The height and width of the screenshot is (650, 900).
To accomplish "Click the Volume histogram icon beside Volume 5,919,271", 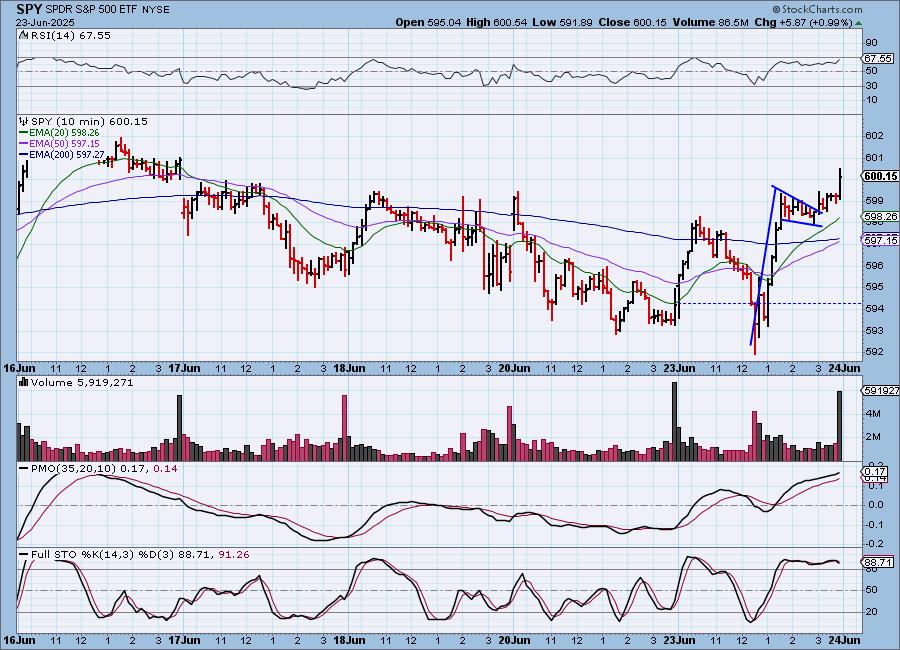I will pos(24,382).
